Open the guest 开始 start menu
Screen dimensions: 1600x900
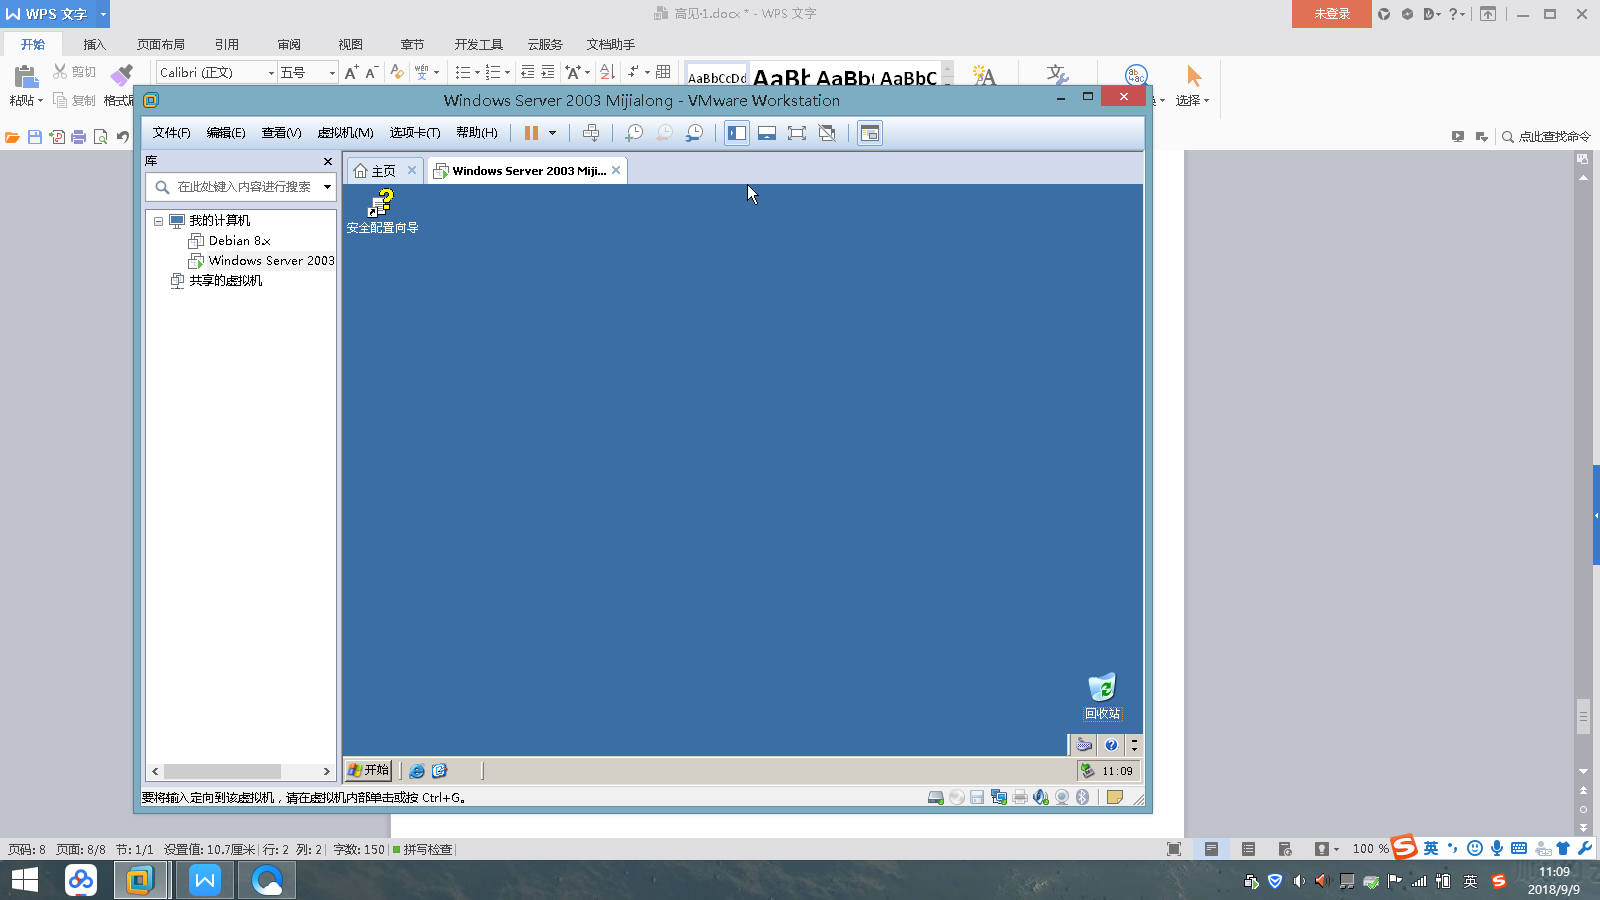click(x=368, y=770)
